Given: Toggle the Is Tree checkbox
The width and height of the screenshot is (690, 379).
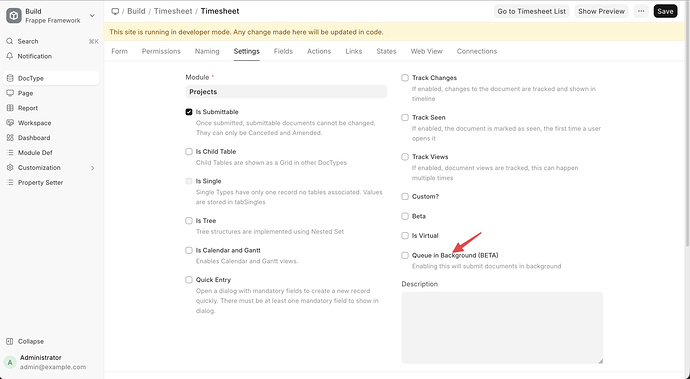Looking at the screenshot, I should [189, 221].
